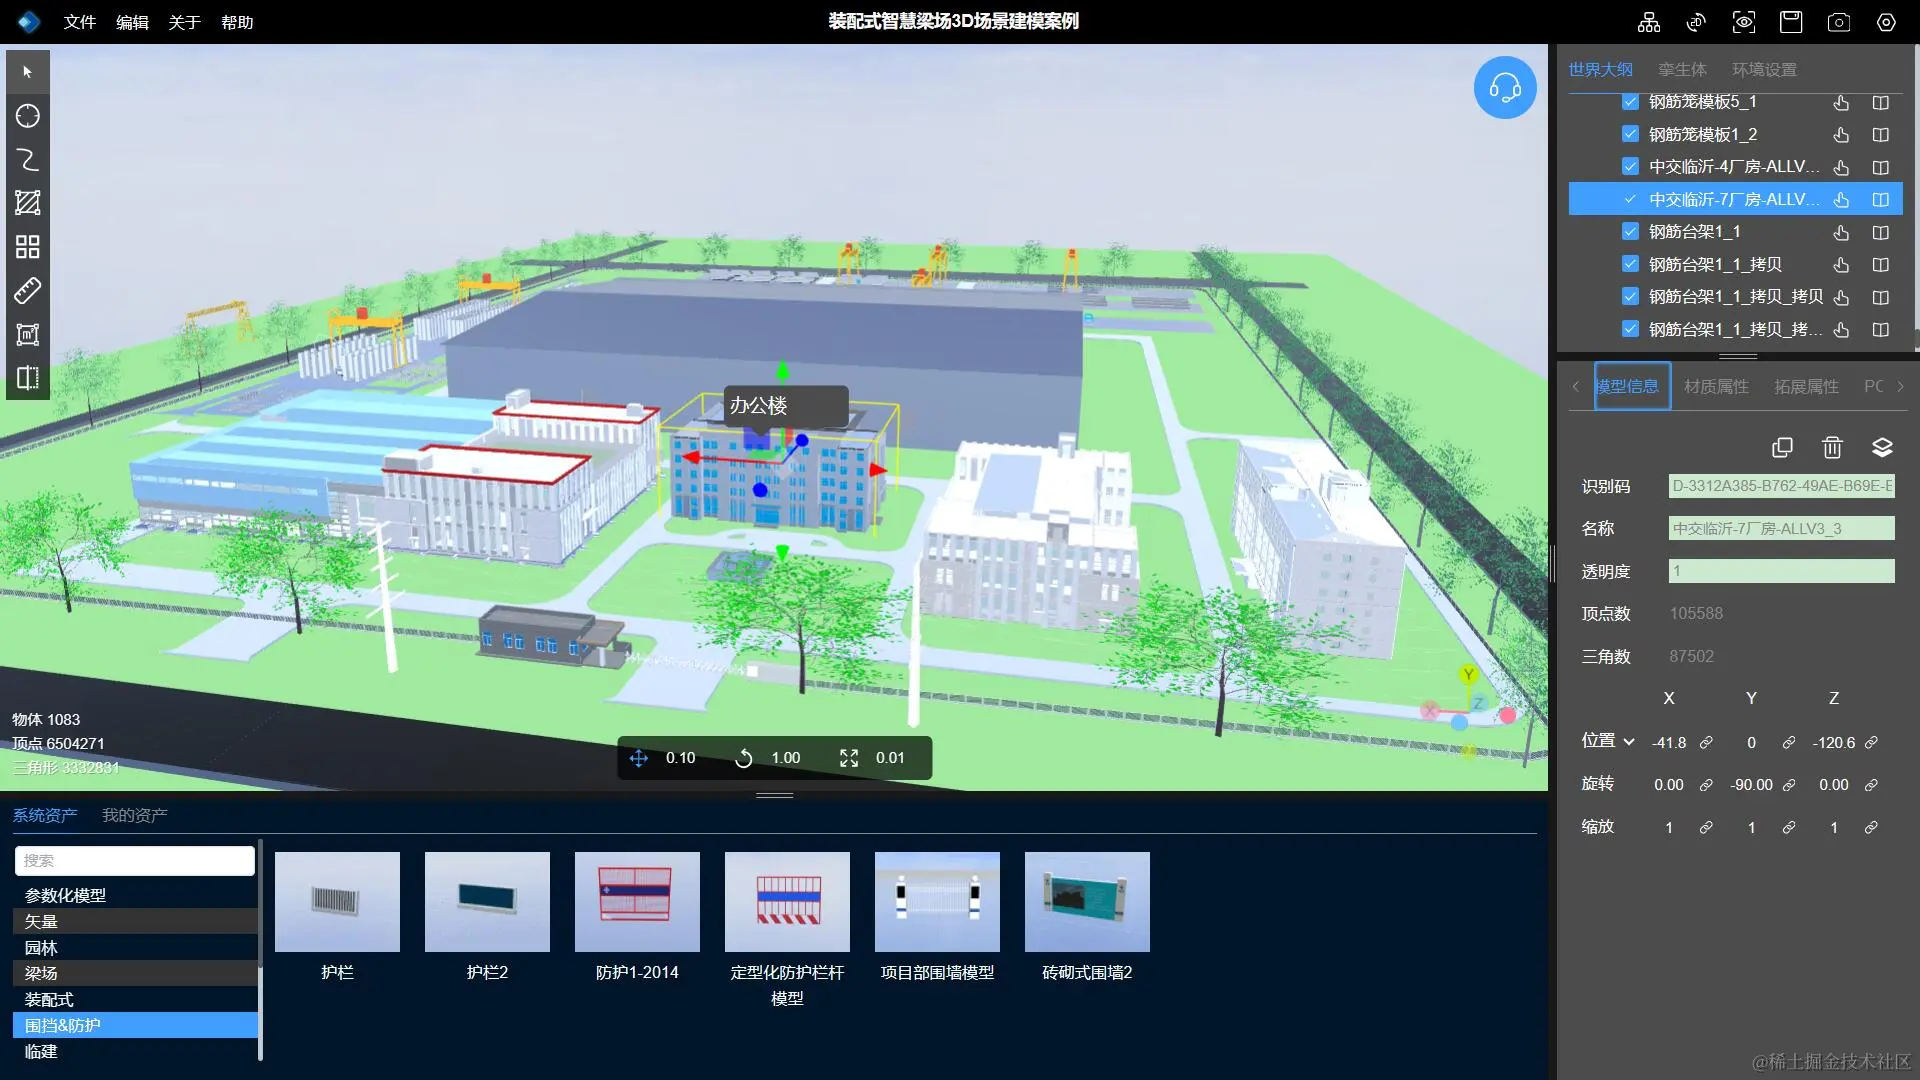Click the save disk icon
1920x1080 pixels.
click(x=1790, y=22)
